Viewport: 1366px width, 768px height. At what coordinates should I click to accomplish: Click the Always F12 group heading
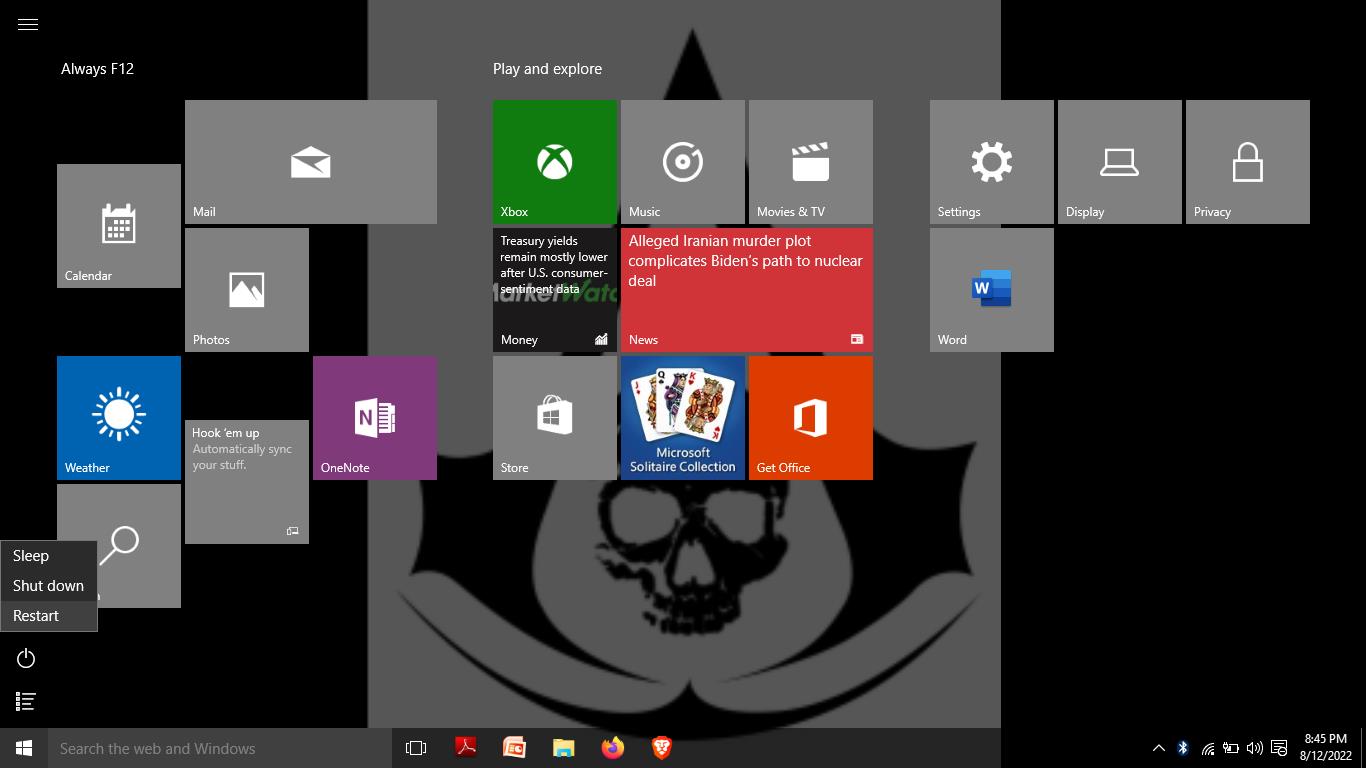pyautogui.click(x=97, y=69)
